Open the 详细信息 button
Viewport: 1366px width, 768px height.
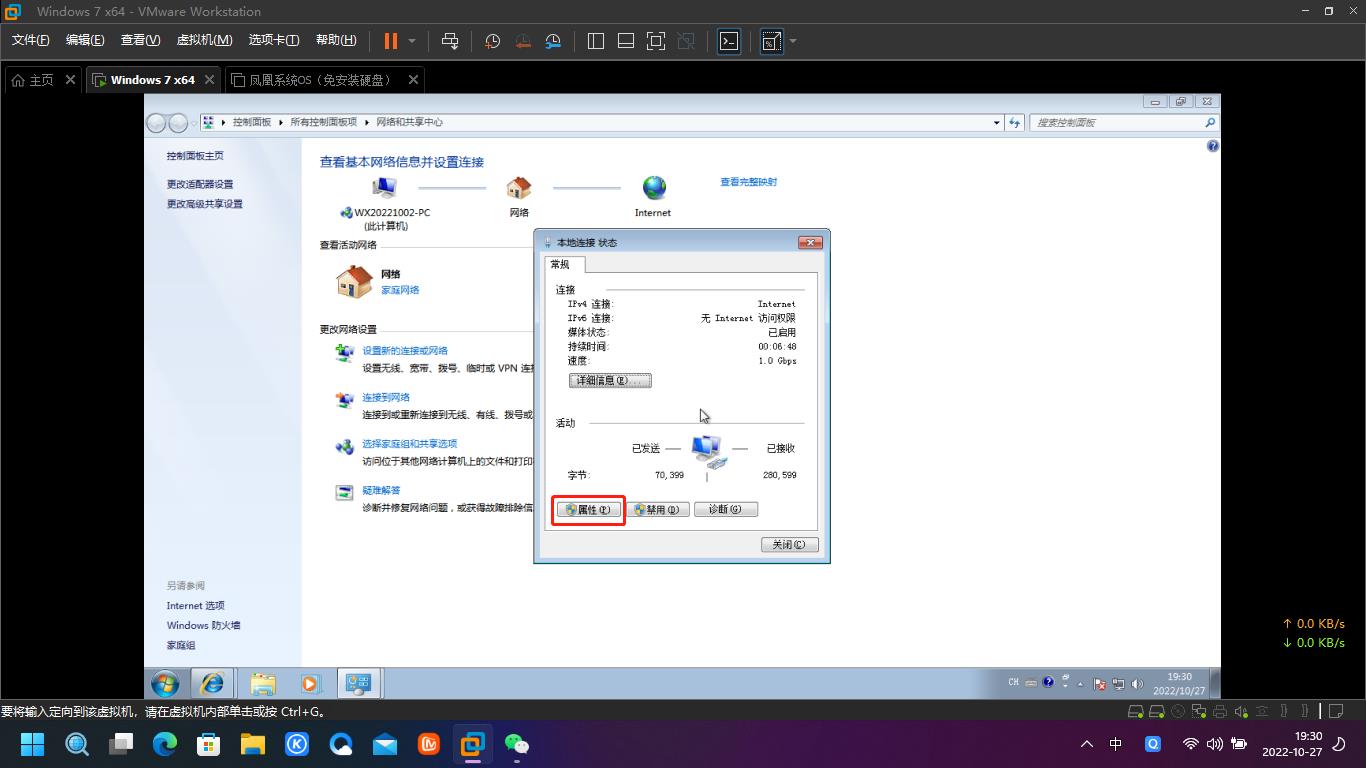[610, 380]
